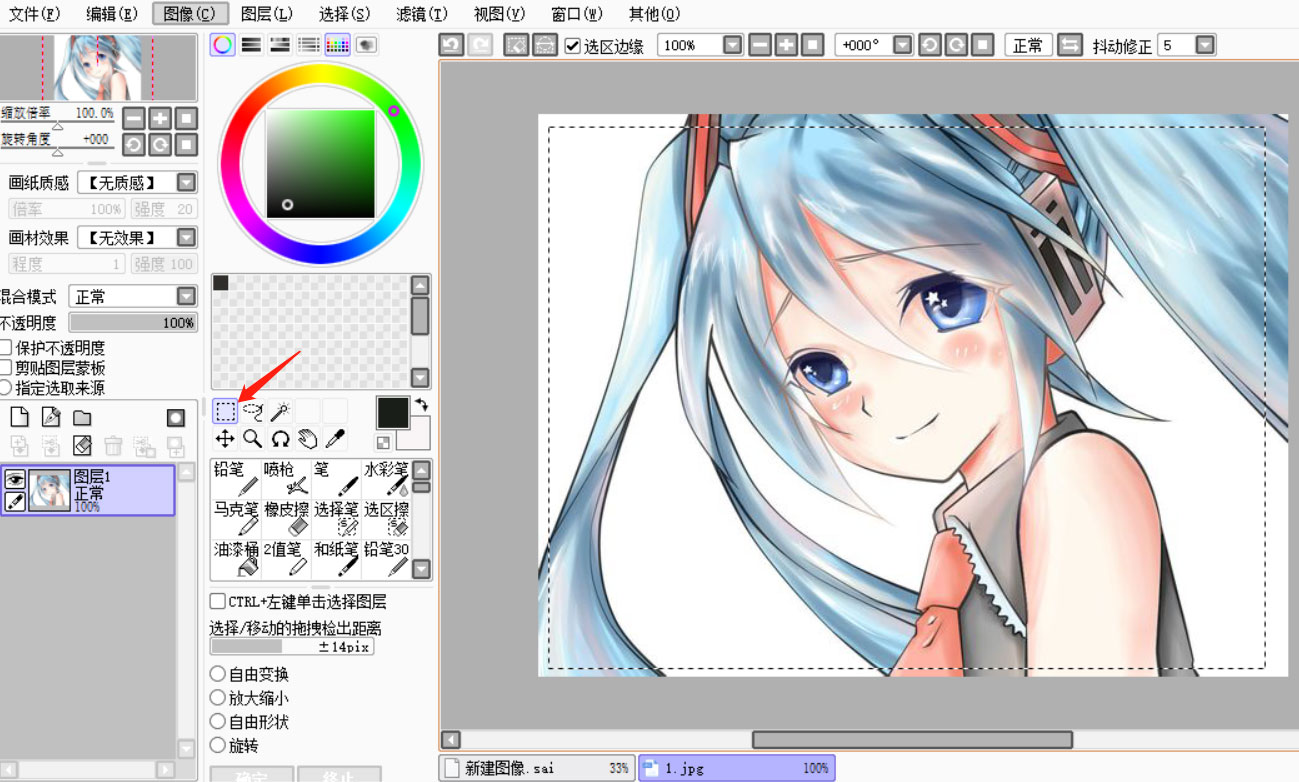
Task: Switch to the 1.jpg tab
Action: [736, 768]
